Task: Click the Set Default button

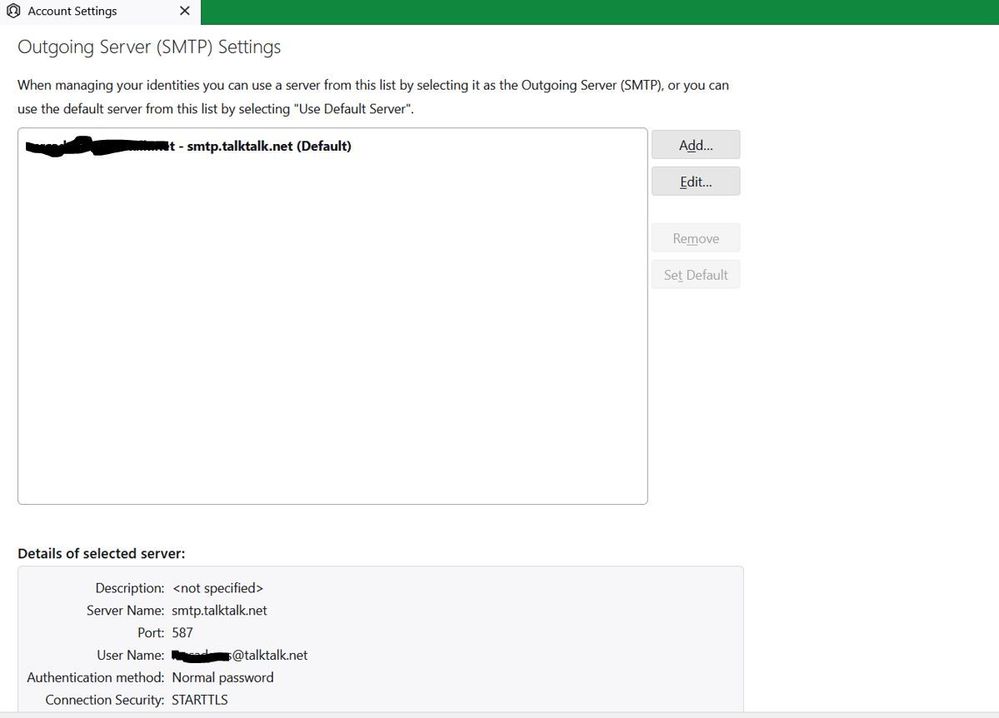Action: coord(695,274)
